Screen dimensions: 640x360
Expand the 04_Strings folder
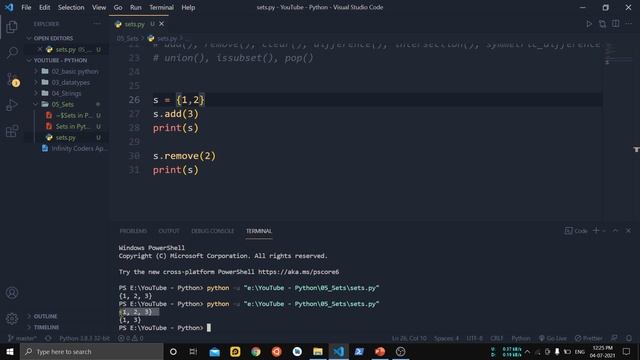pyautogui.click(x=66, y=93)
